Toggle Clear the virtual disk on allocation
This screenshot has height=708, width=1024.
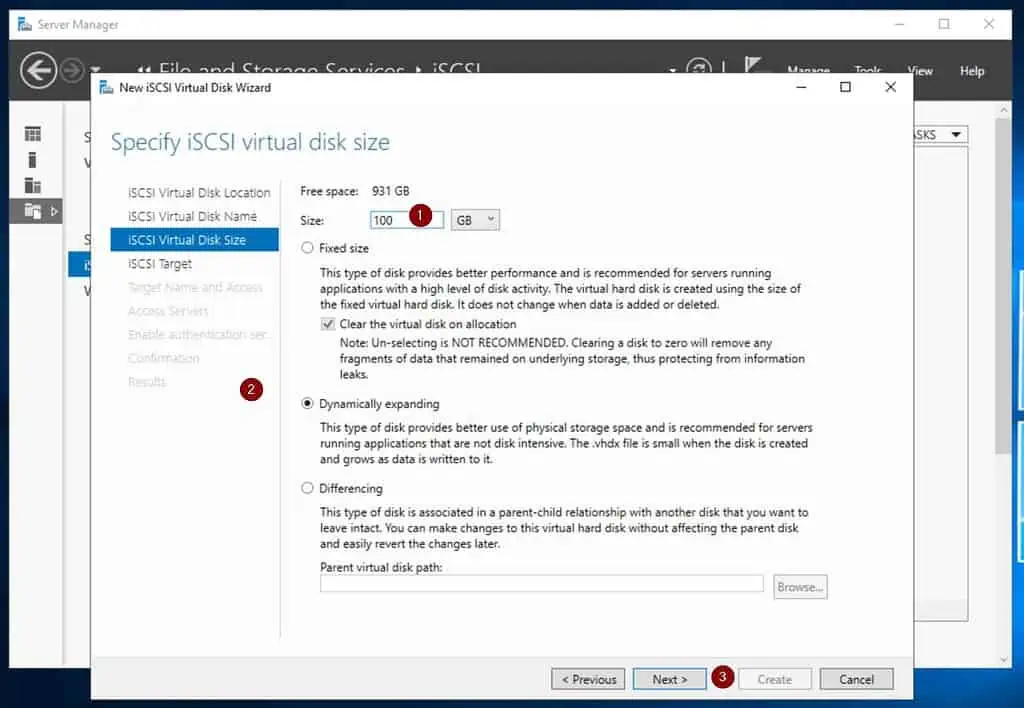pos(328,324)
